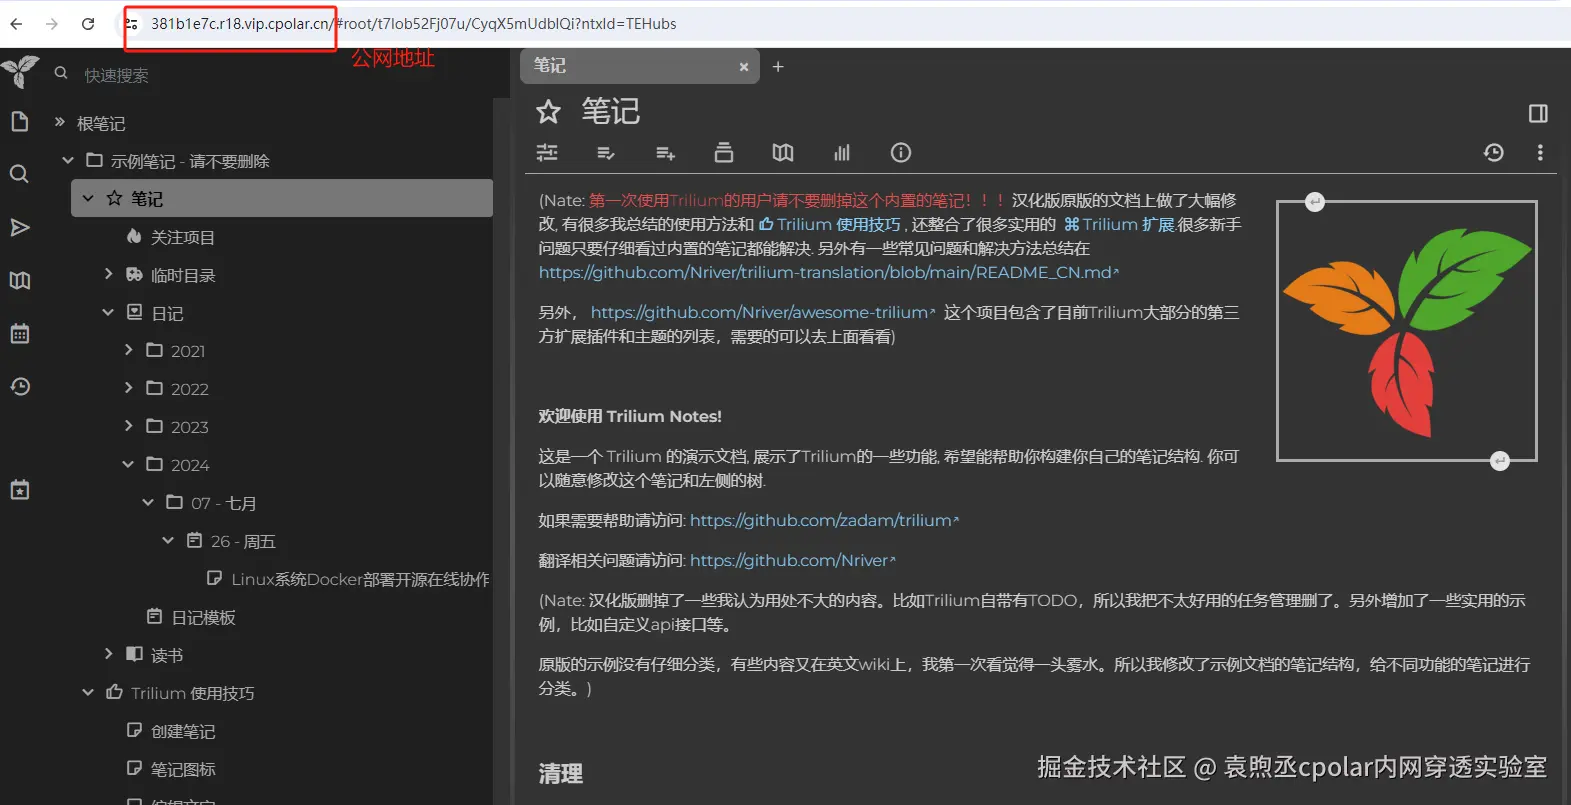Viewport: 1571px width, 805px height.
Task: Go back with the browser back arrow
Action: point(16,24)
